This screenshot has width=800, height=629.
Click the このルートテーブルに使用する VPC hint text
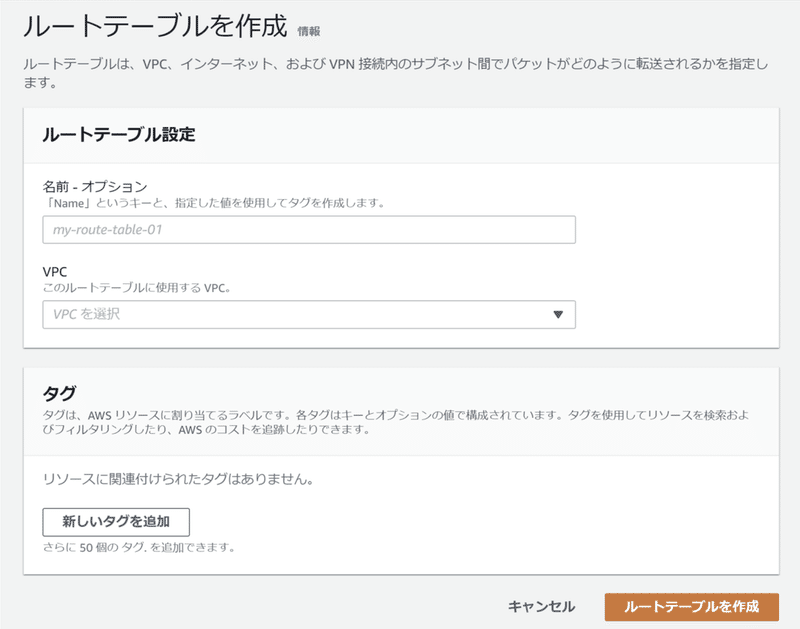click(137, 288)
